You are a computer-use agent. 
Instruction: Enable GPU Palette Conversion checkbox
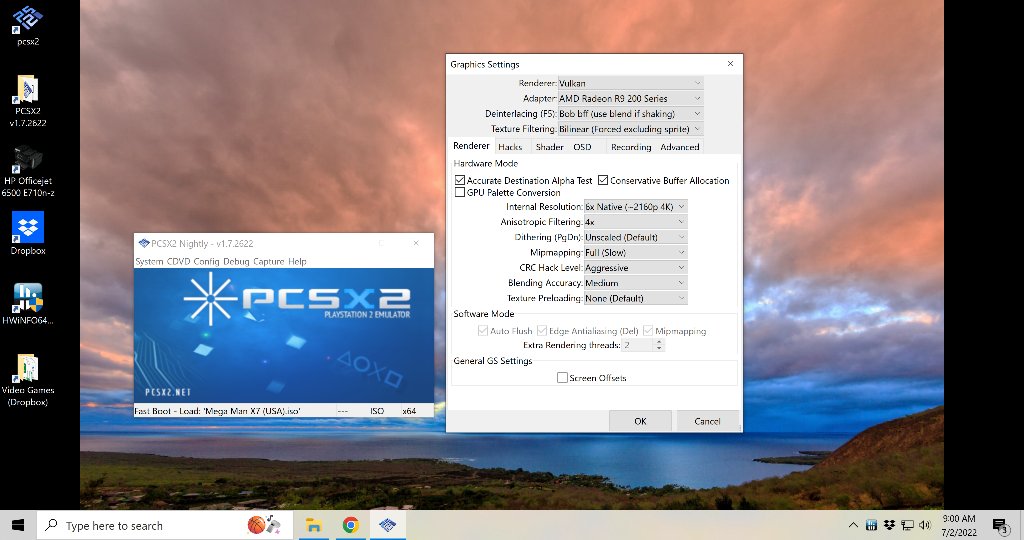(460, 193)
